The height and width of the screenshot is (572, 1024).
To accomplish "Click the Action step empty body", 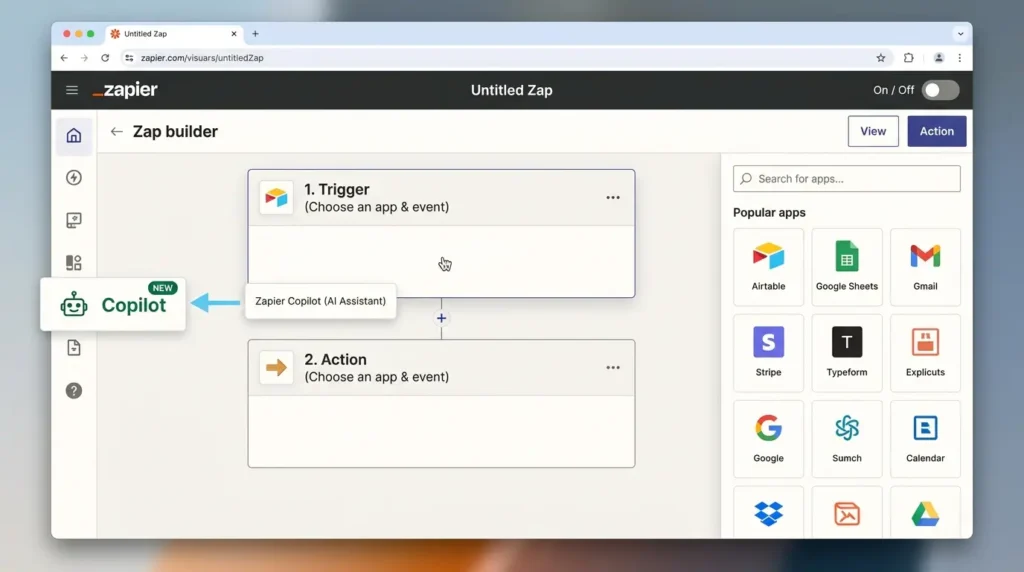I will click(441, 431).
